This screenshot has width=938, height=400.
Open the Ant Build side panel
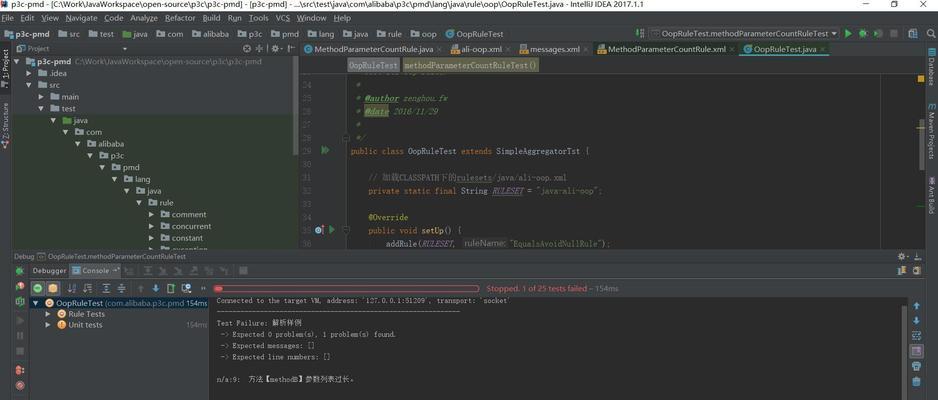[x=931, y=195]
